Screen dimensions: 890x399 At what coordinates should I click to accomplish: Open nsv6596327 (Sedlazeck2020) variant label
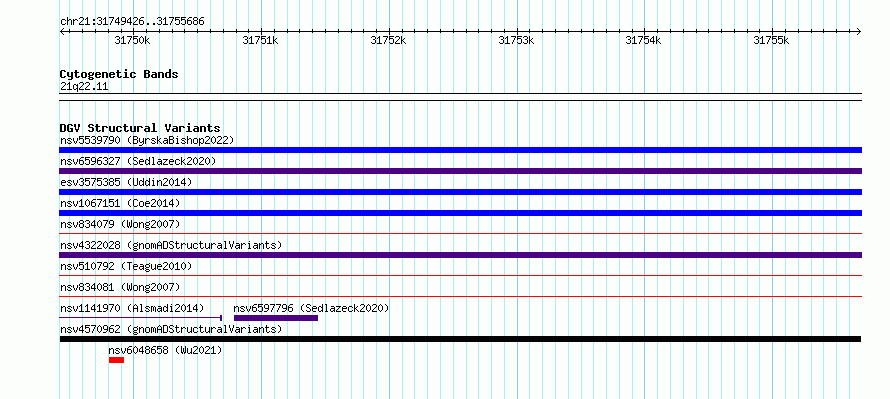[138, 161]
